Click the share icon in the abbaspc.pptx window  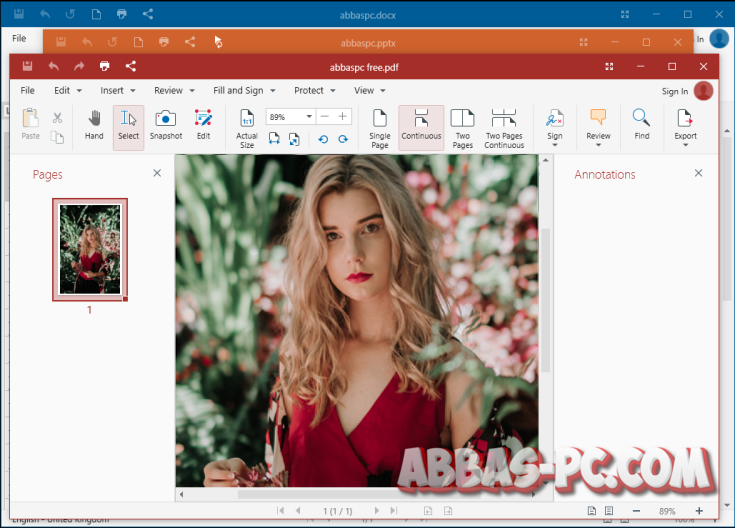coord(190,42)
